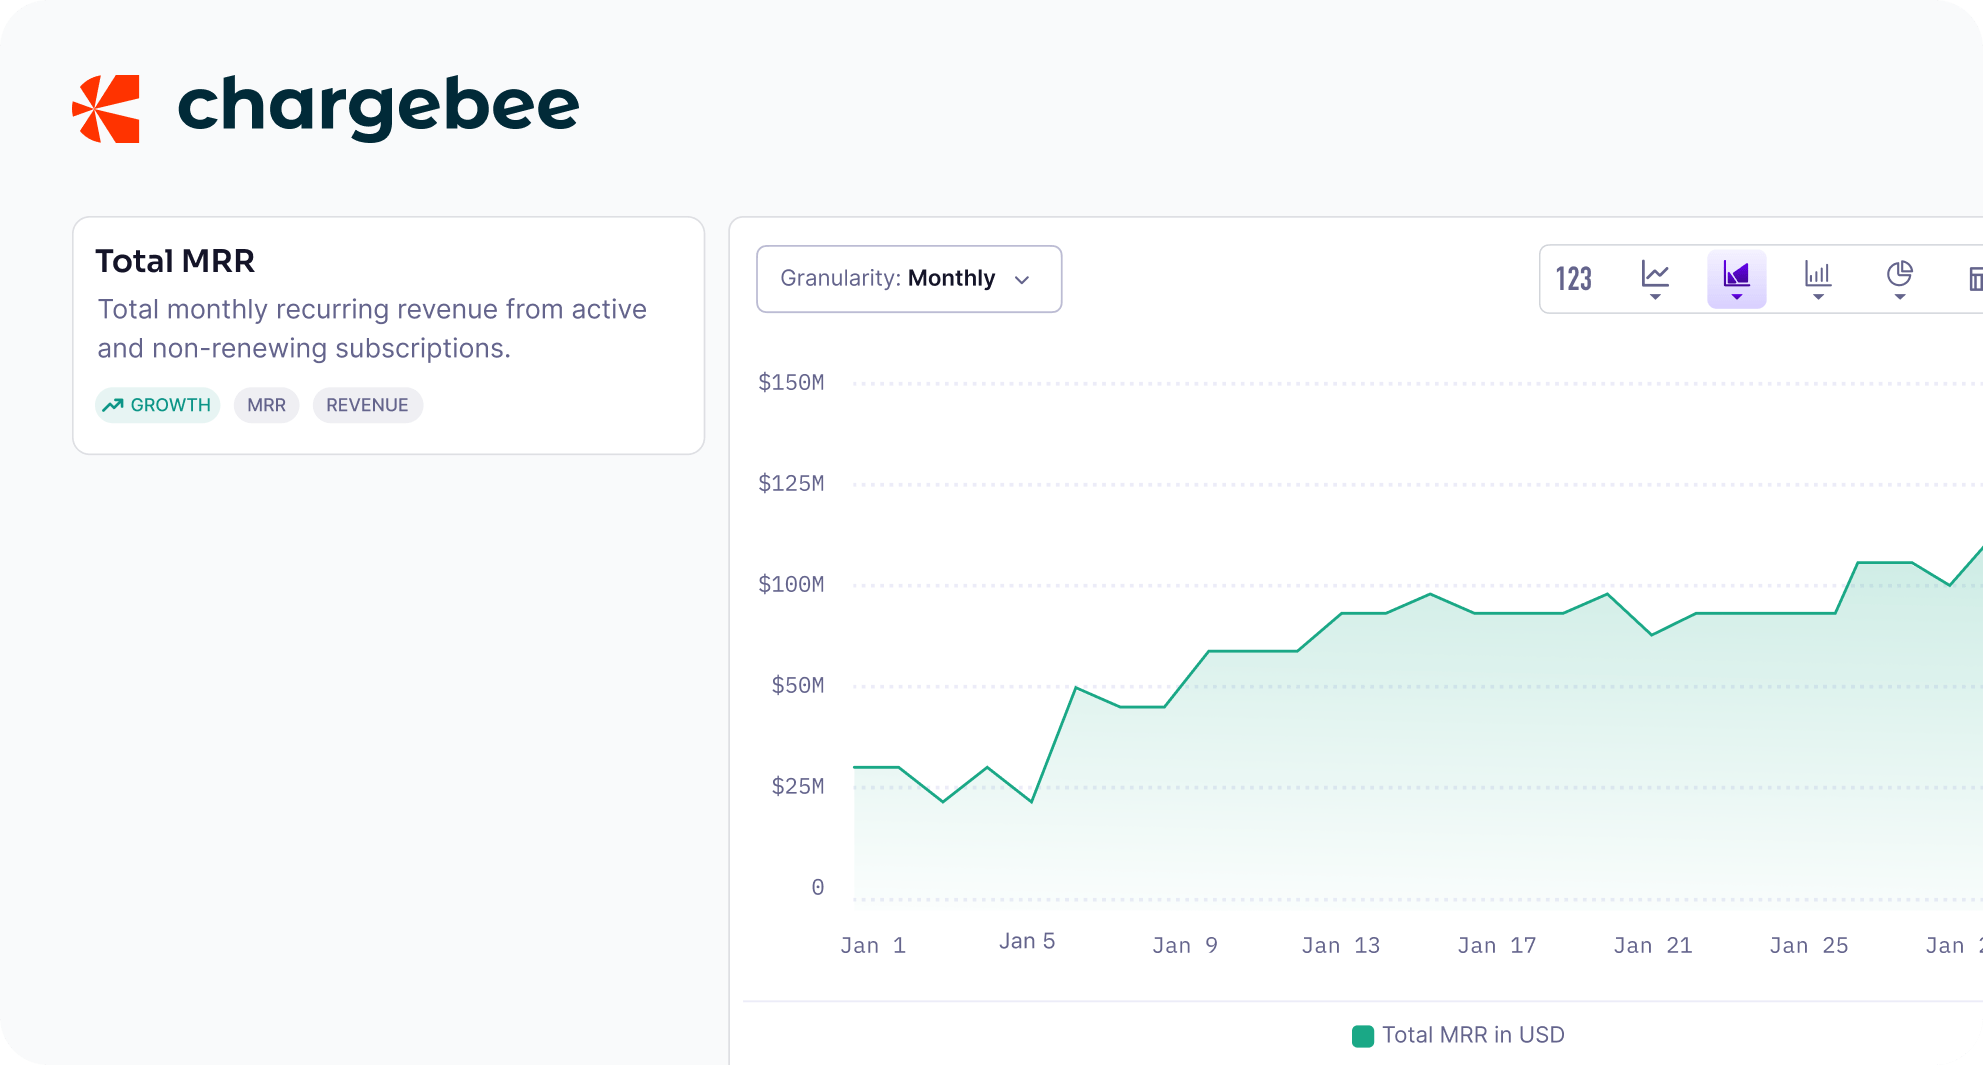Click the Total MRR card title
The width and height of the screenshot is (1983, 1065).
pyautogui.click(x=175, y=261)
